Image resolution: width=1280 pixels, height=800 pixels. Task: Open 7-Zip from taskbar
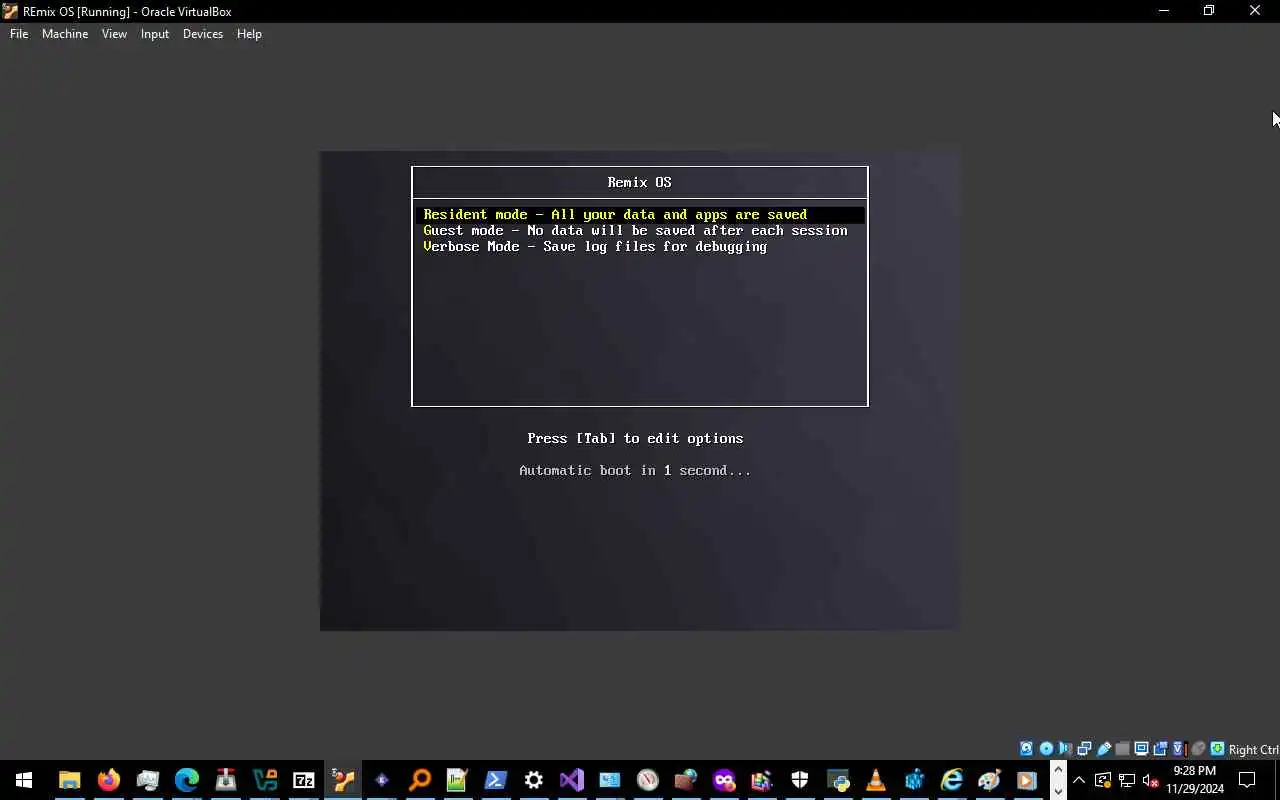point(304,780)
